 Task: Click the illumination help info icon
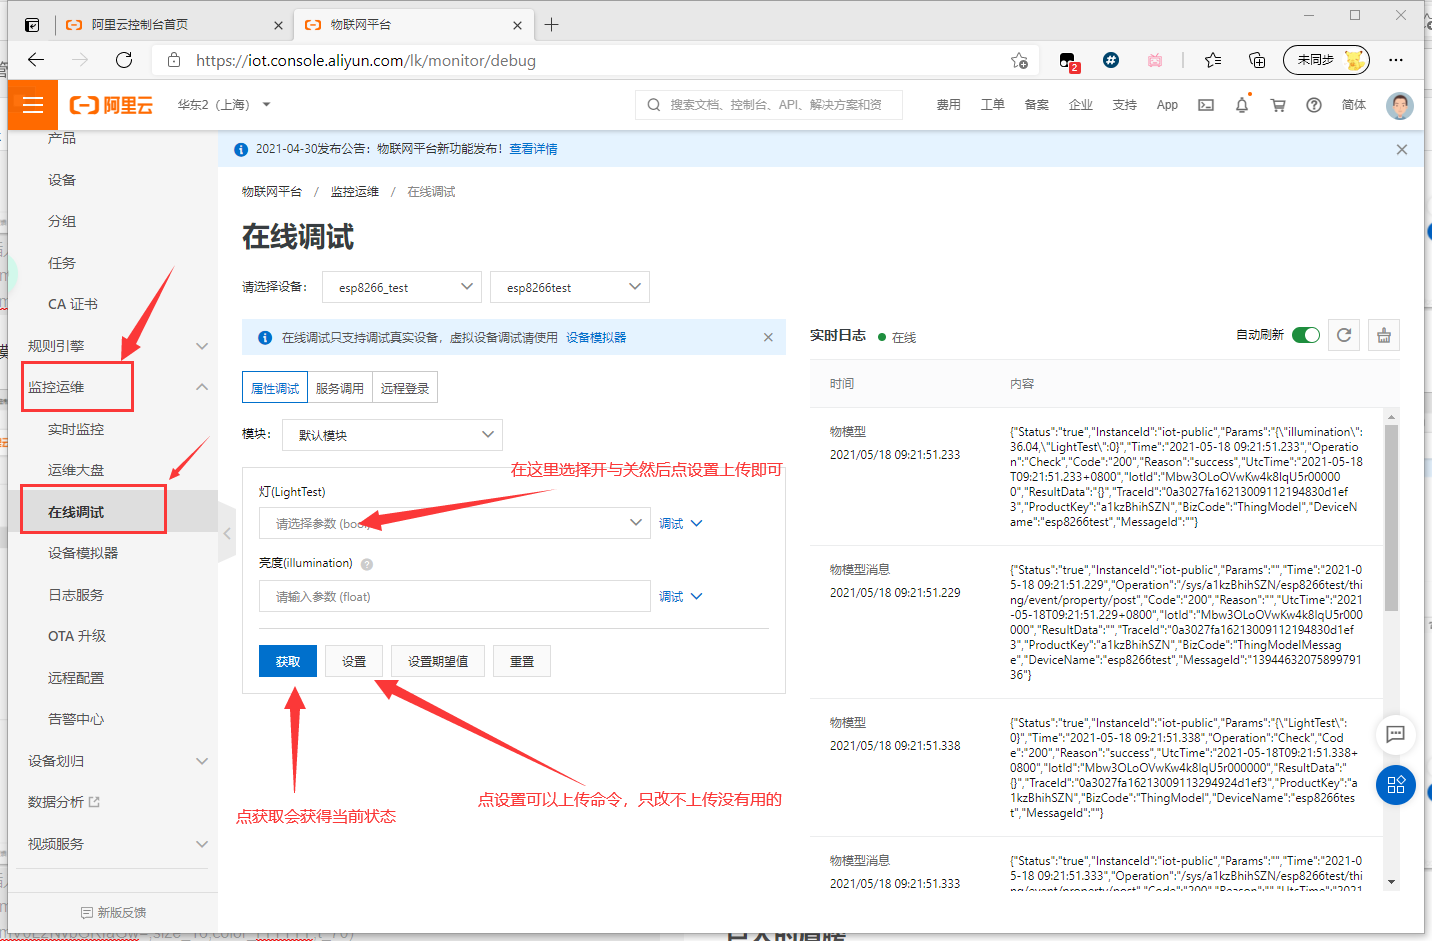[367, 564]
